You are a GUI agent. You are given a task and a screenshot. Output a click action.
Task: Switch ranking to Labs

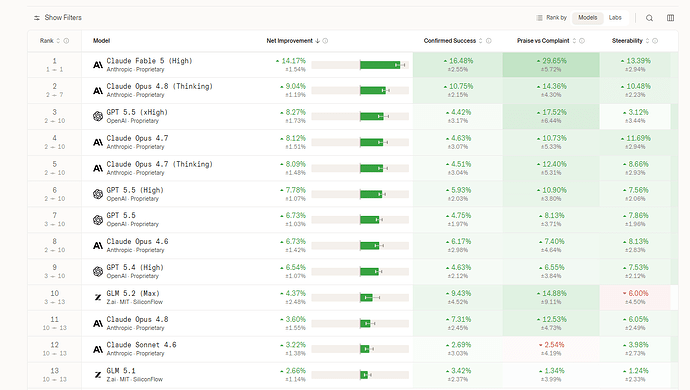pos(615,18)
